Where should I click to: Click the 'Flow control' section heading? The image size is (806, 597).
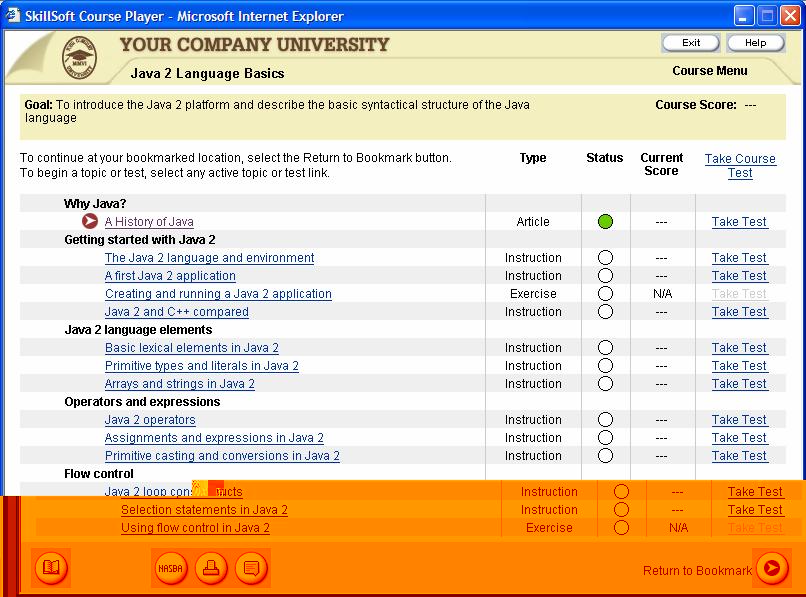pyautogui.click(x=99, y=474)
